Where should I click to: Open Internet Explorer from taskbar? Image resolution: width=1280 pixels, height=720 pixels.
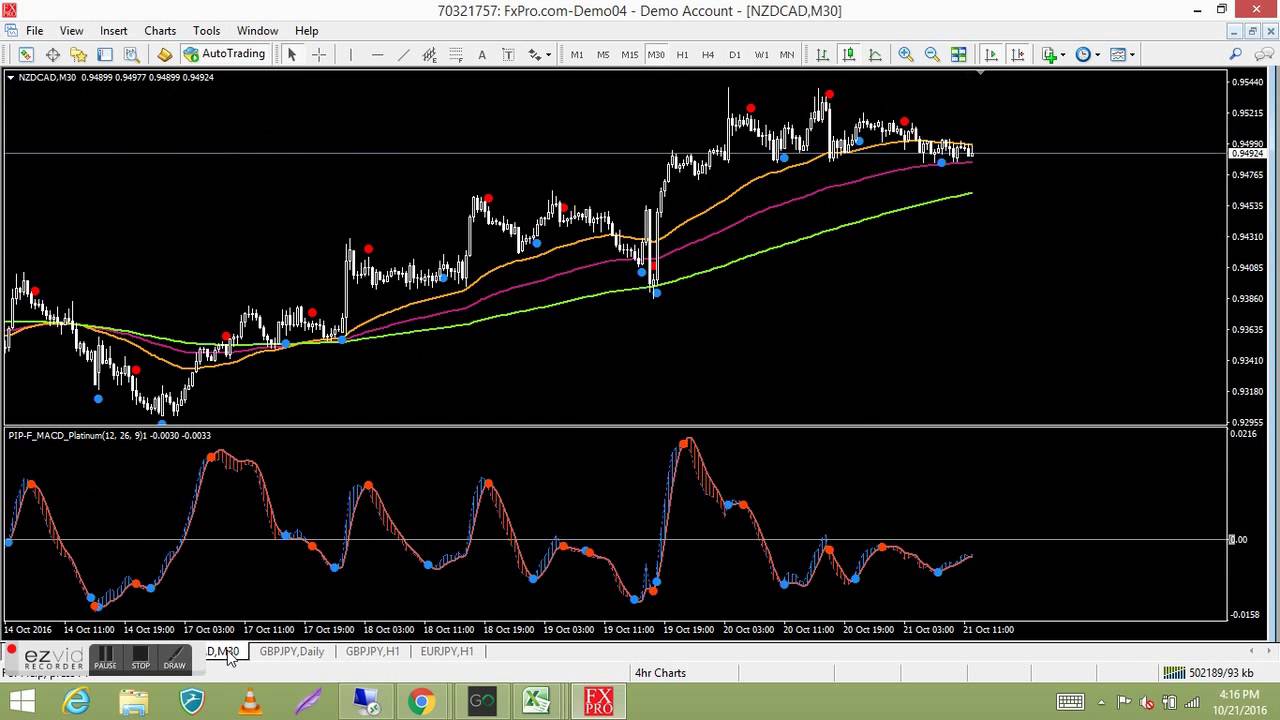77,702
